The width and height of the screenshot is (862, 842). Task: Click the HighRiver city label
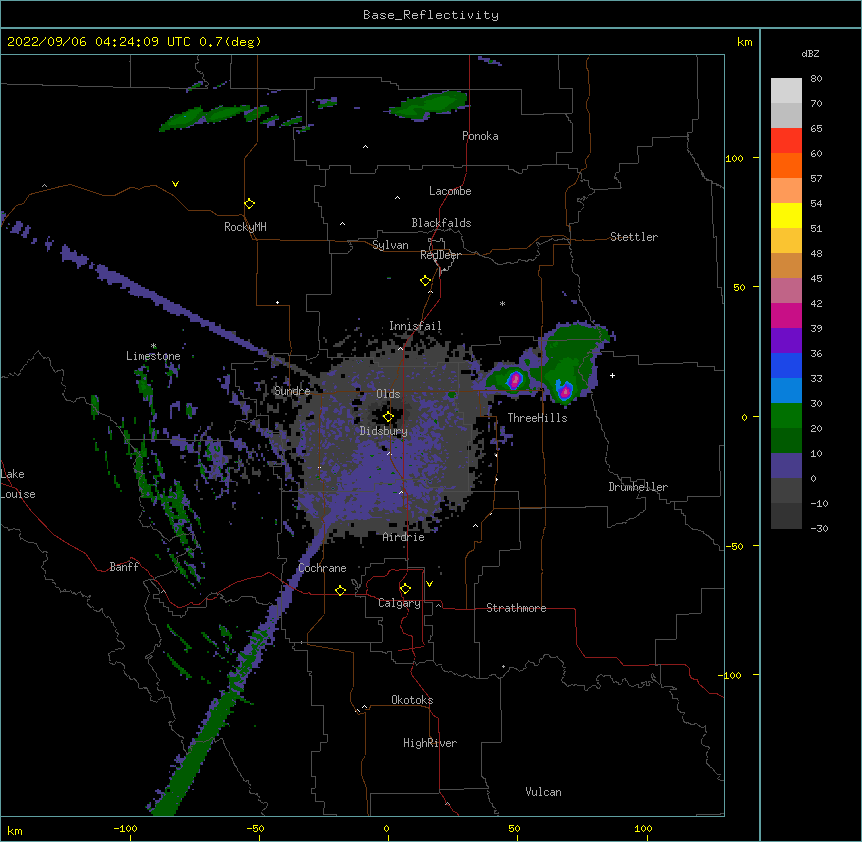click(430, 743)
